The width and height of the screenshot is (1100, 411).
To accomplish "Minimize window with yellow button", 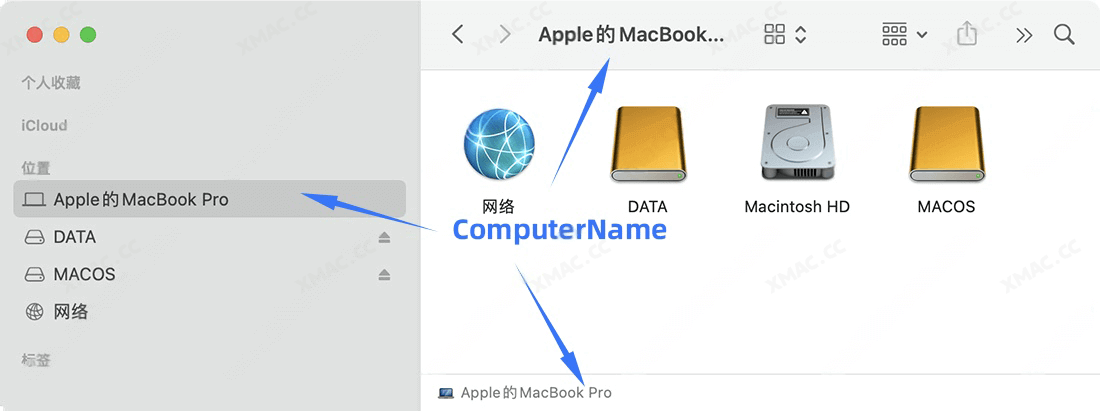I will click(x=61, y=34).
